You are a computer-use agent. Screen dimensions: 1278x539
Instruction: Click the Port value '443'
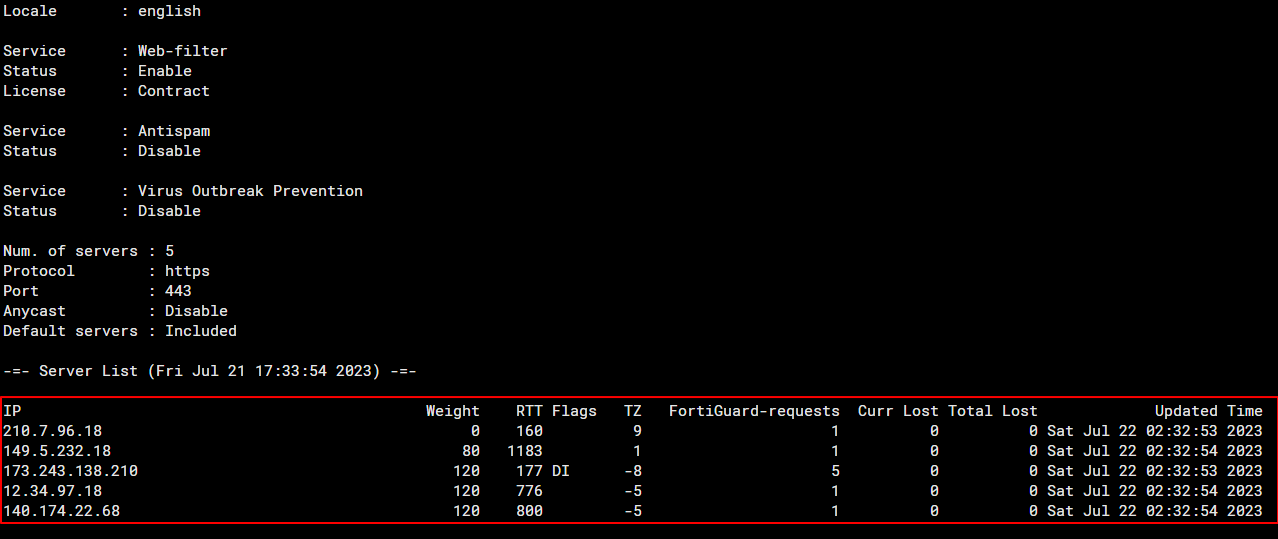178,291
